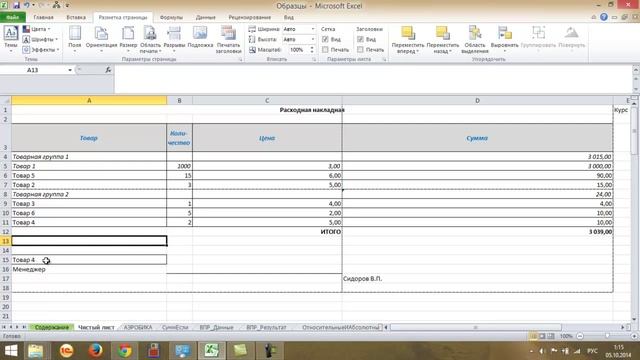Switch to the Formulas (Формулы) tab
Image resolution: width=640 pixels, height=360 pixels.
pyautogui.click(x=171, y=17)
